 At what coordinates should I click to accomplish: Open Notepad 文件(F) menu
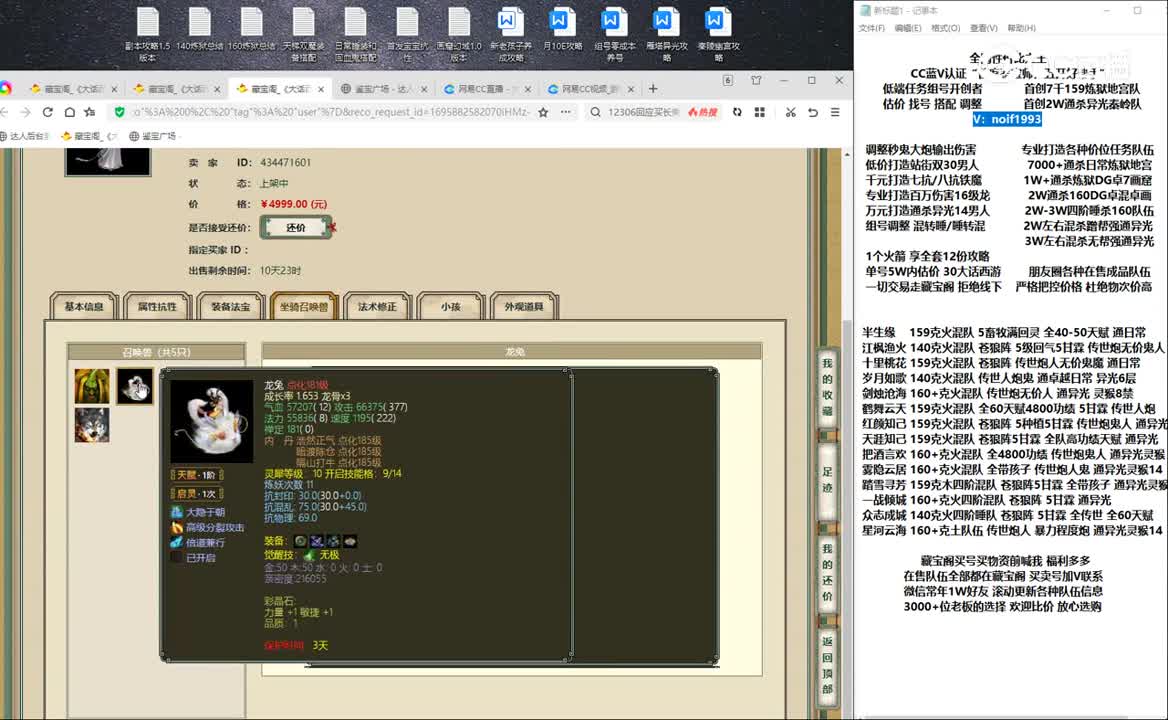[x=872, y=28]
